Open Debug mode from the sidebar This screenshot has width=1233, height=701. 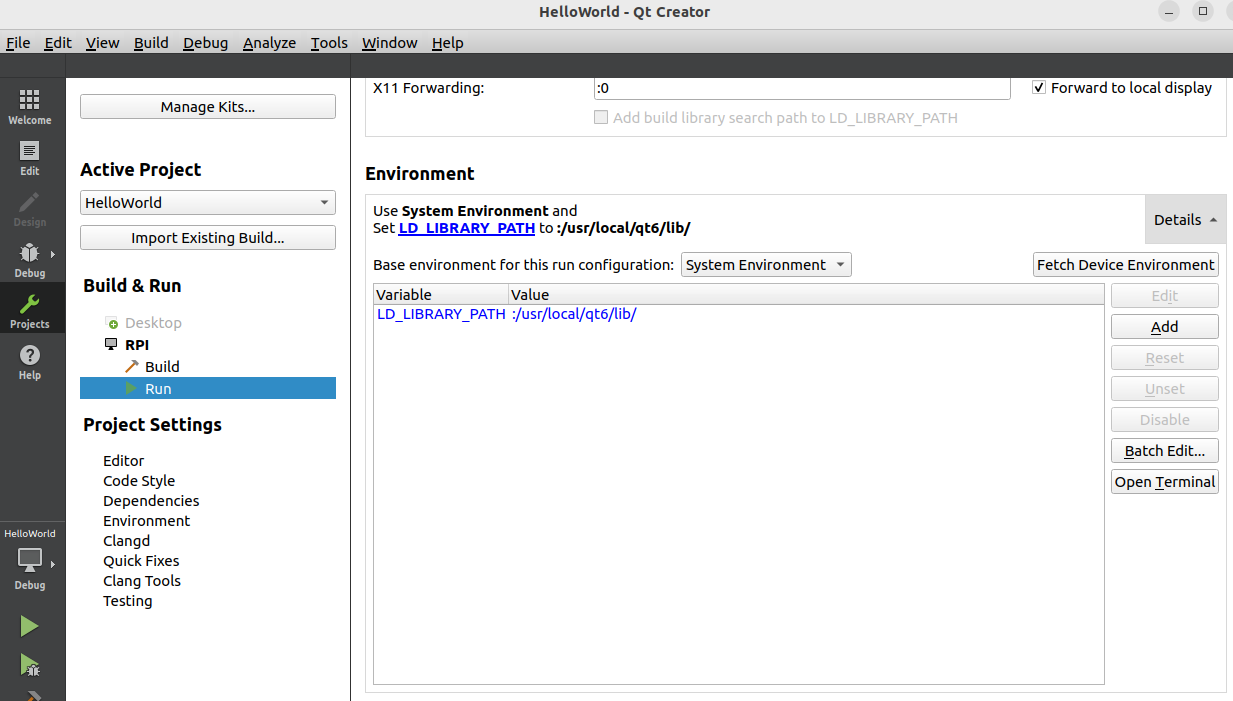[x=31, y=258]
